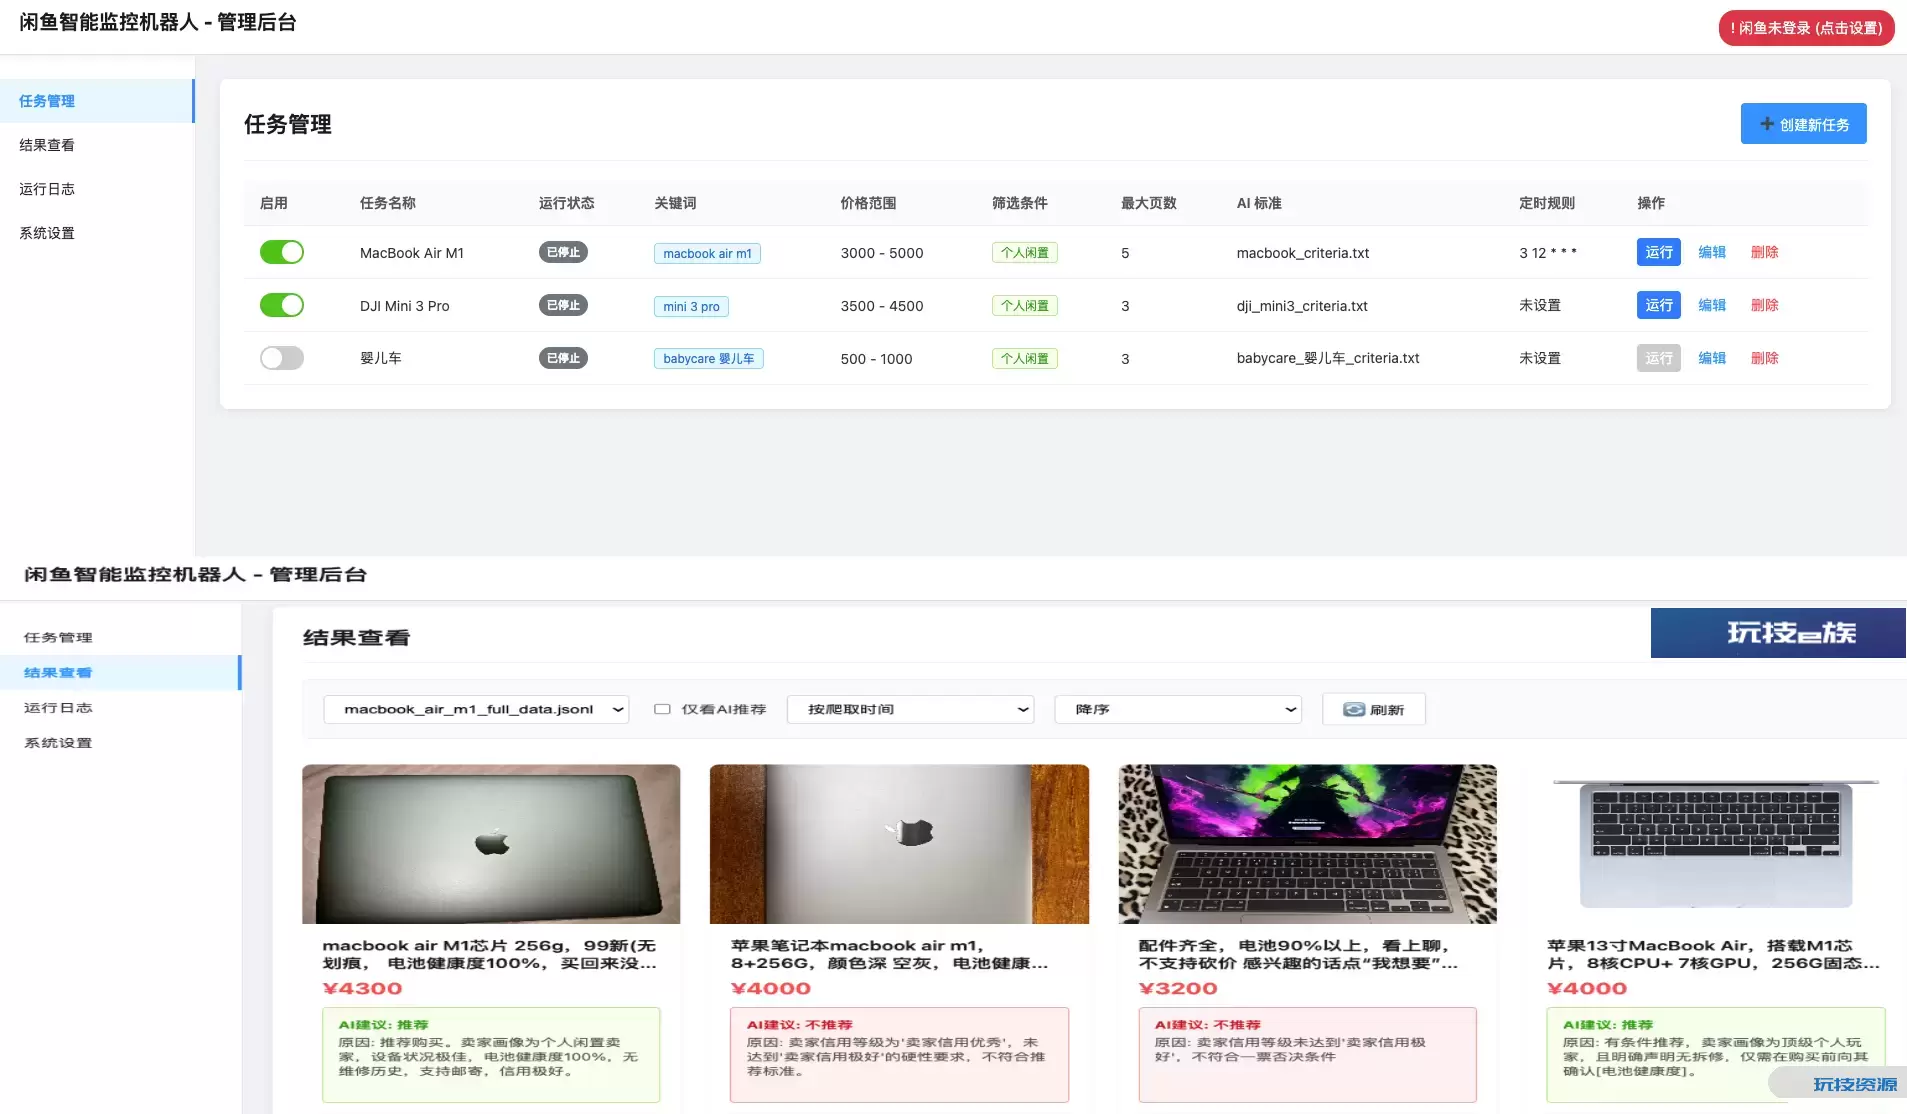Screen dimensions: 1907x1114
Task: Expand the 按爬取时间 sort dropdown
Action: tap(910, 709)
